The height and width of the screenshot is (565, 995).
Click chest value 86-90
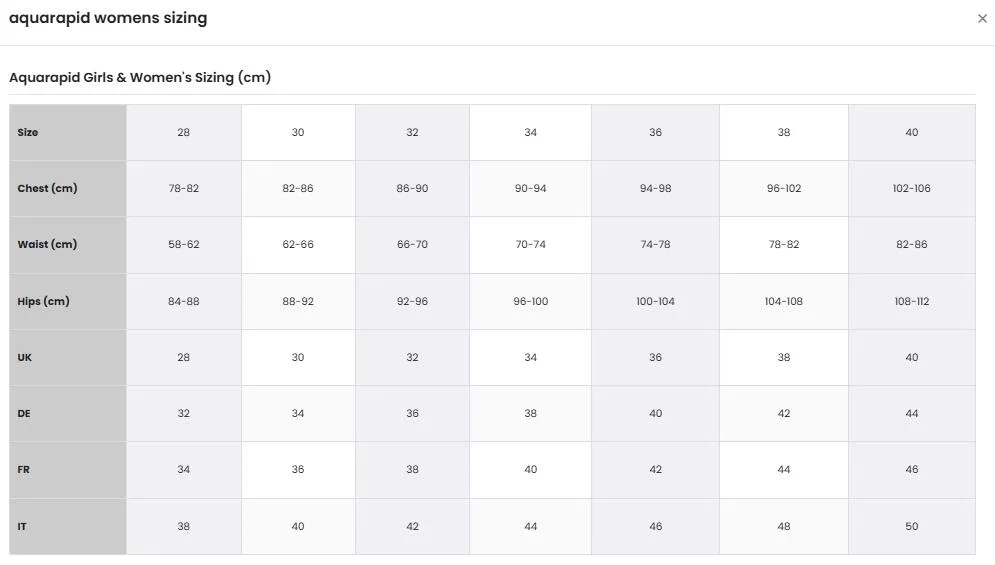pyautogui.click(x=412, y=189)
